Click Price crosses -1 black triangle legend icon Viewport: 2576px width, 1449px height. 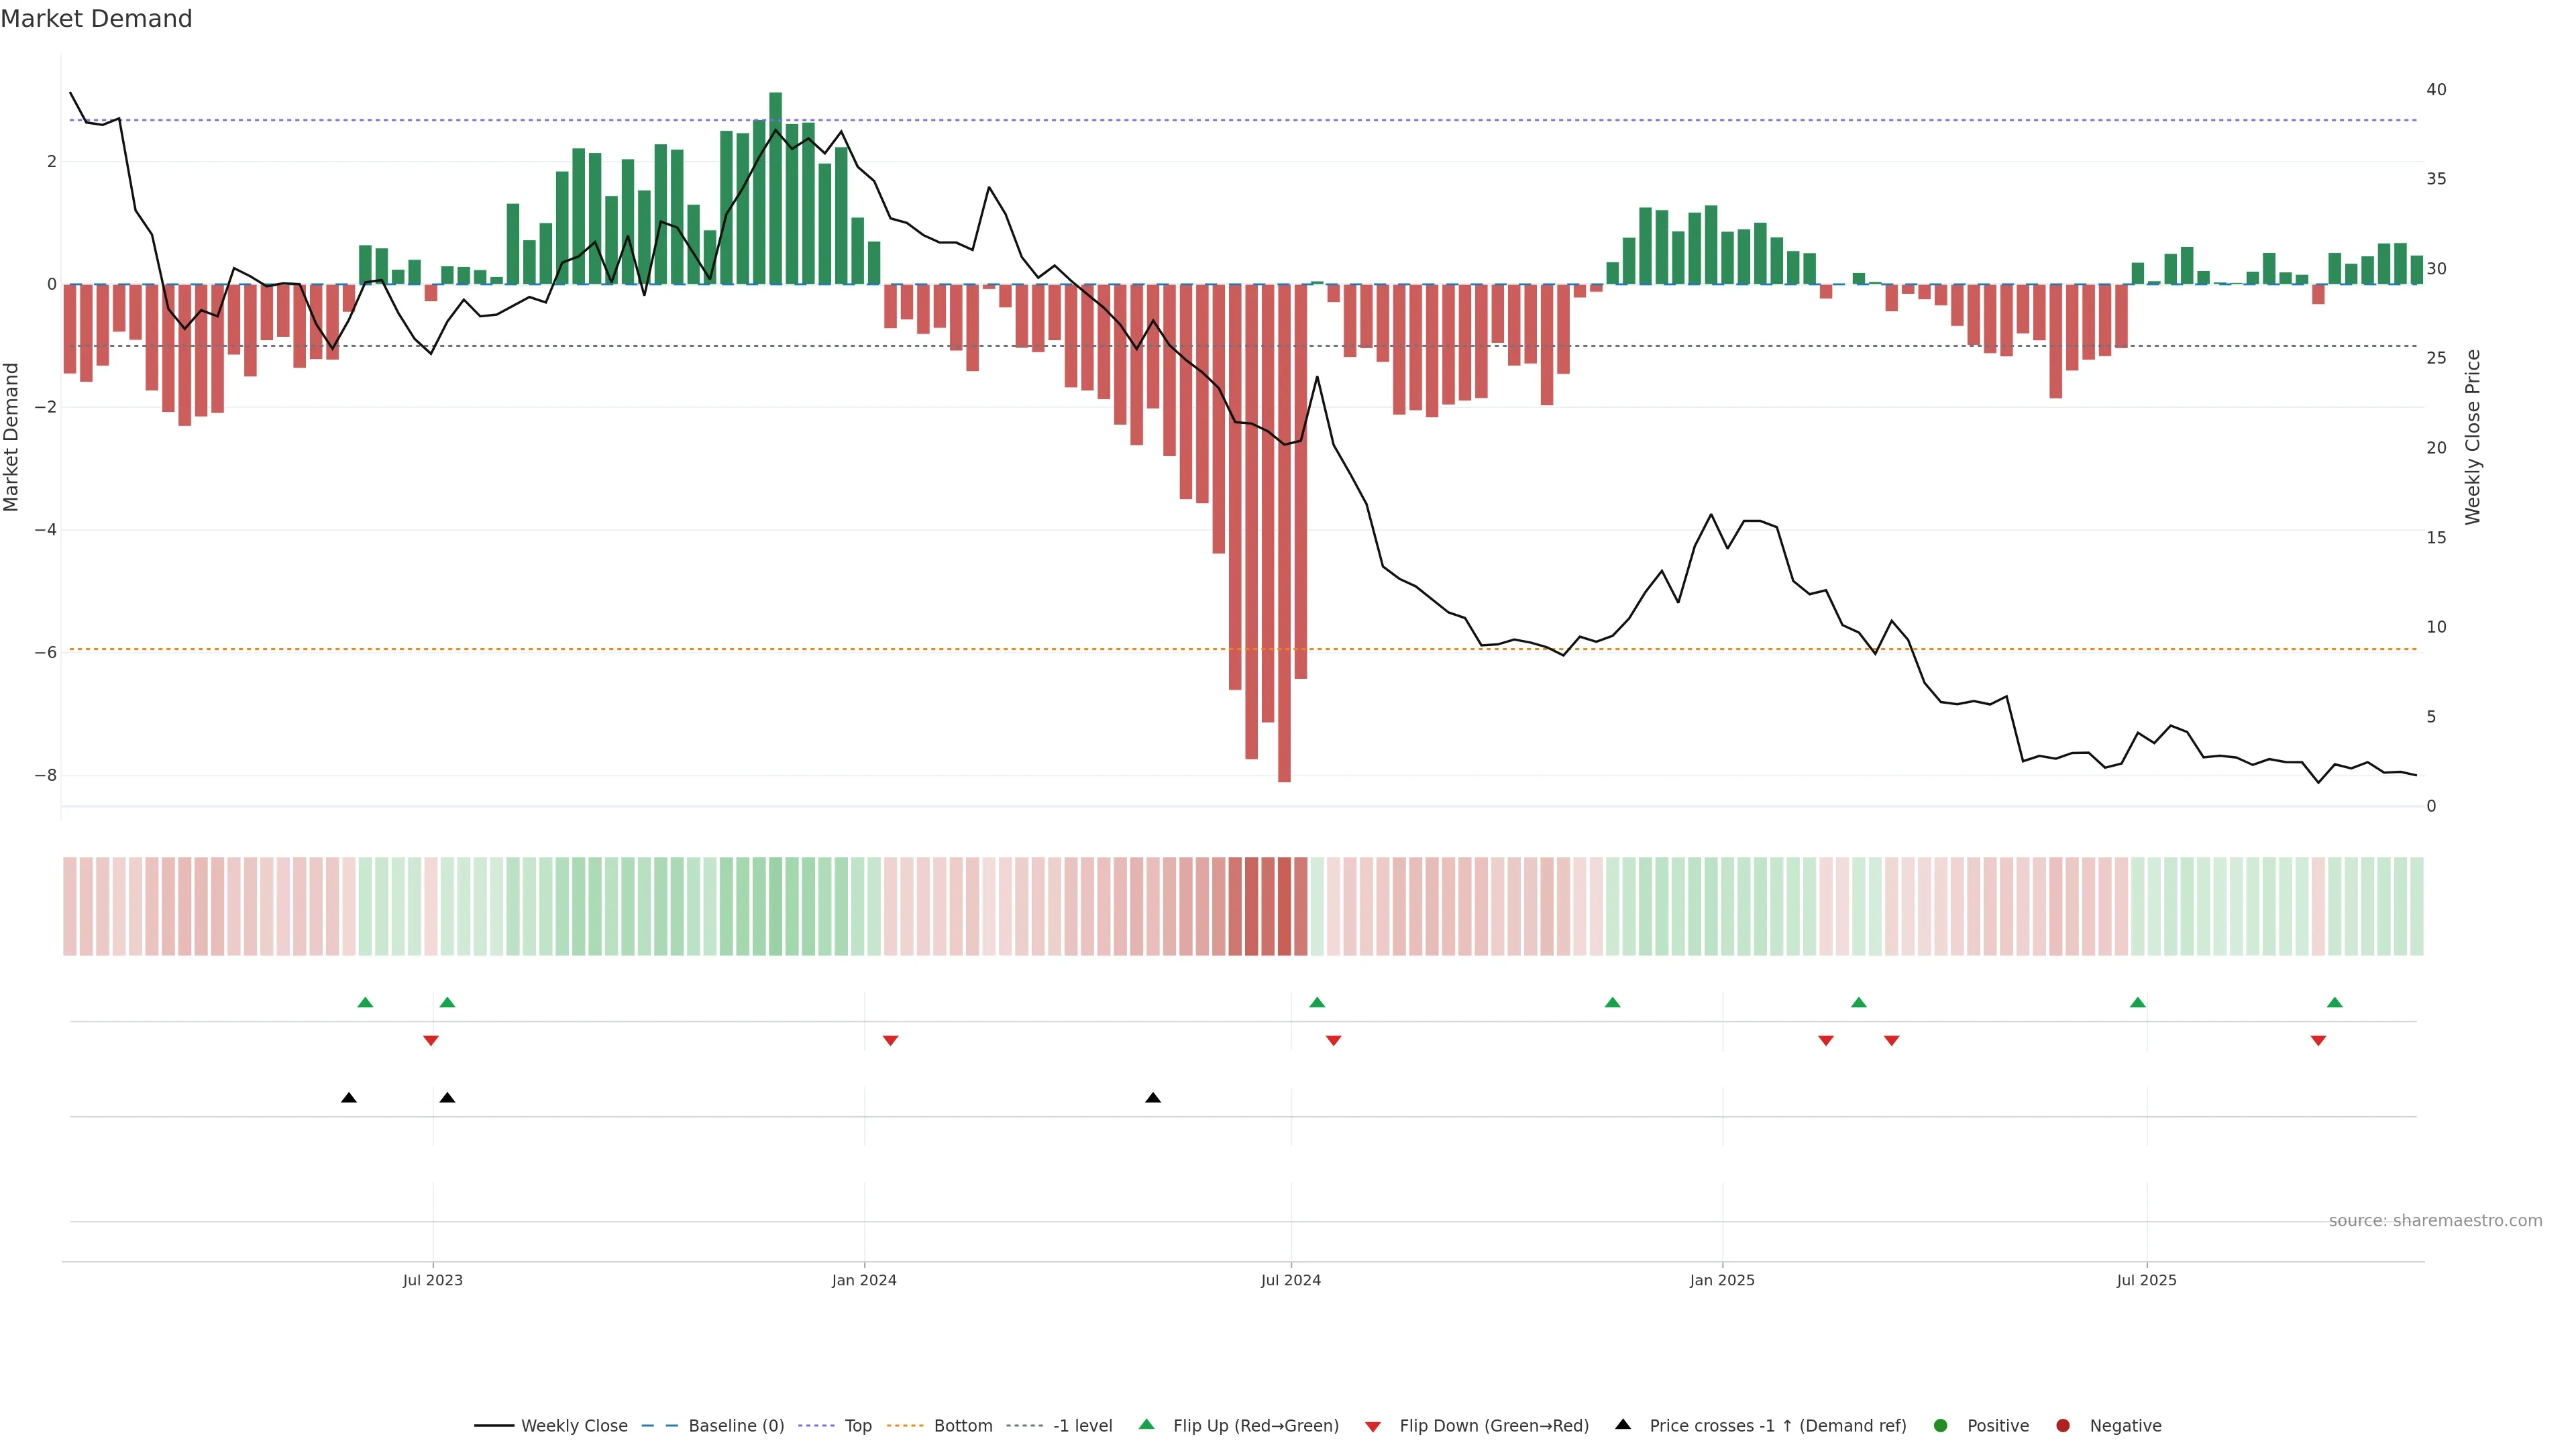point(1623,1425)
